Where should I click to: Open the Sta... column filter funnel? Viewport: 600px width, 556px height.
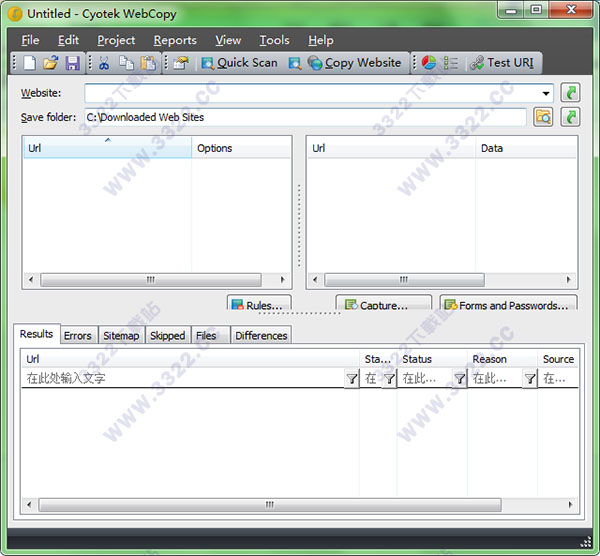pos(390,378)
